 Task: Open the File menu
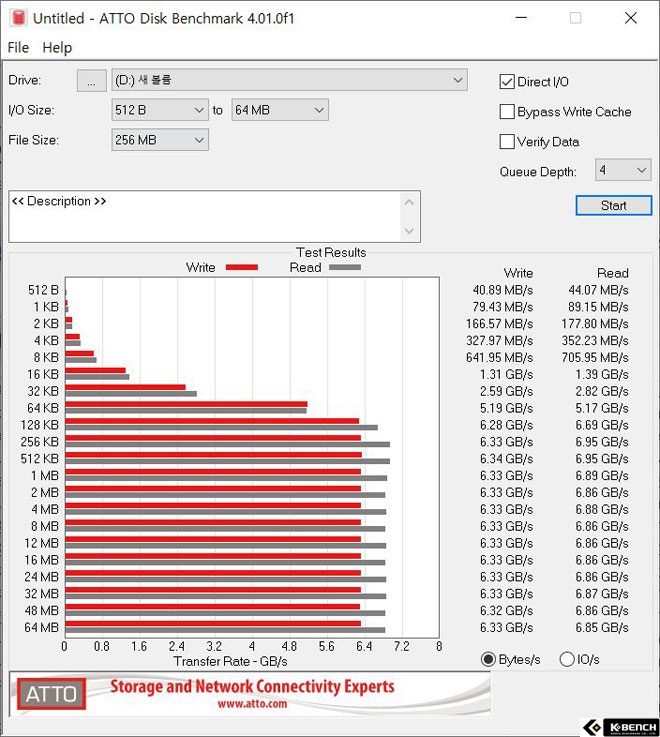pyautogui.click(x=18, y=47)
